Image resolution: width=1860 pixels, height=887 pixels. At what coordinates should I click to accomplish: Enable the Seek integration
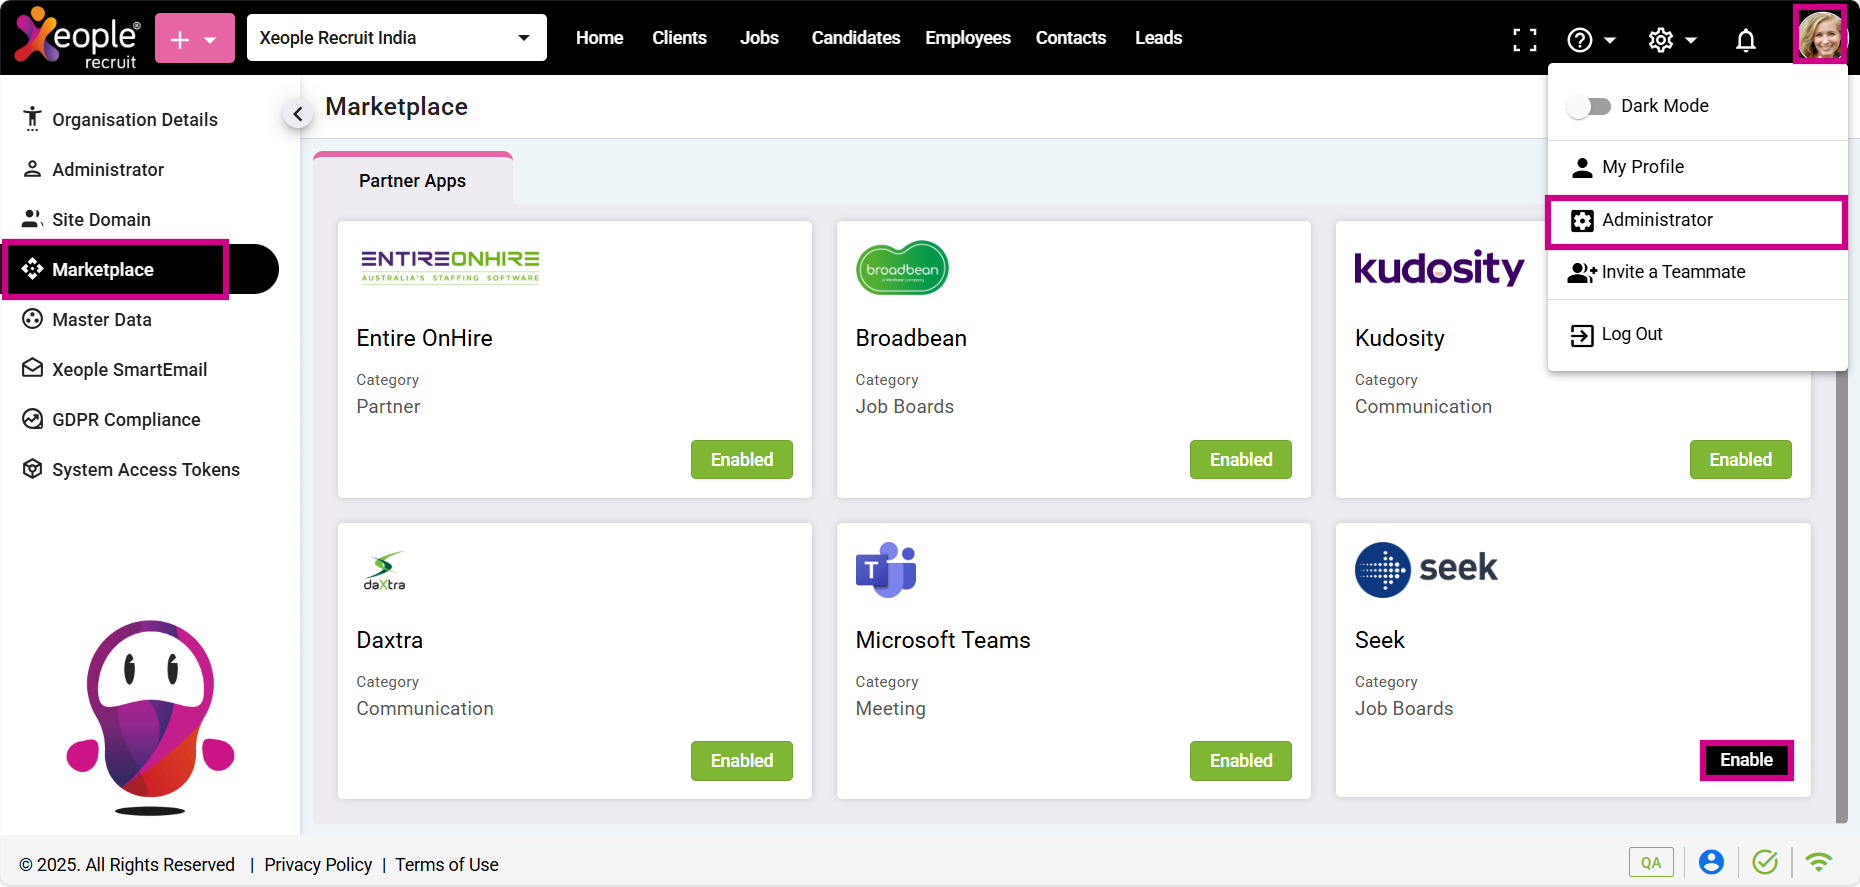[x=1746, y=760]
